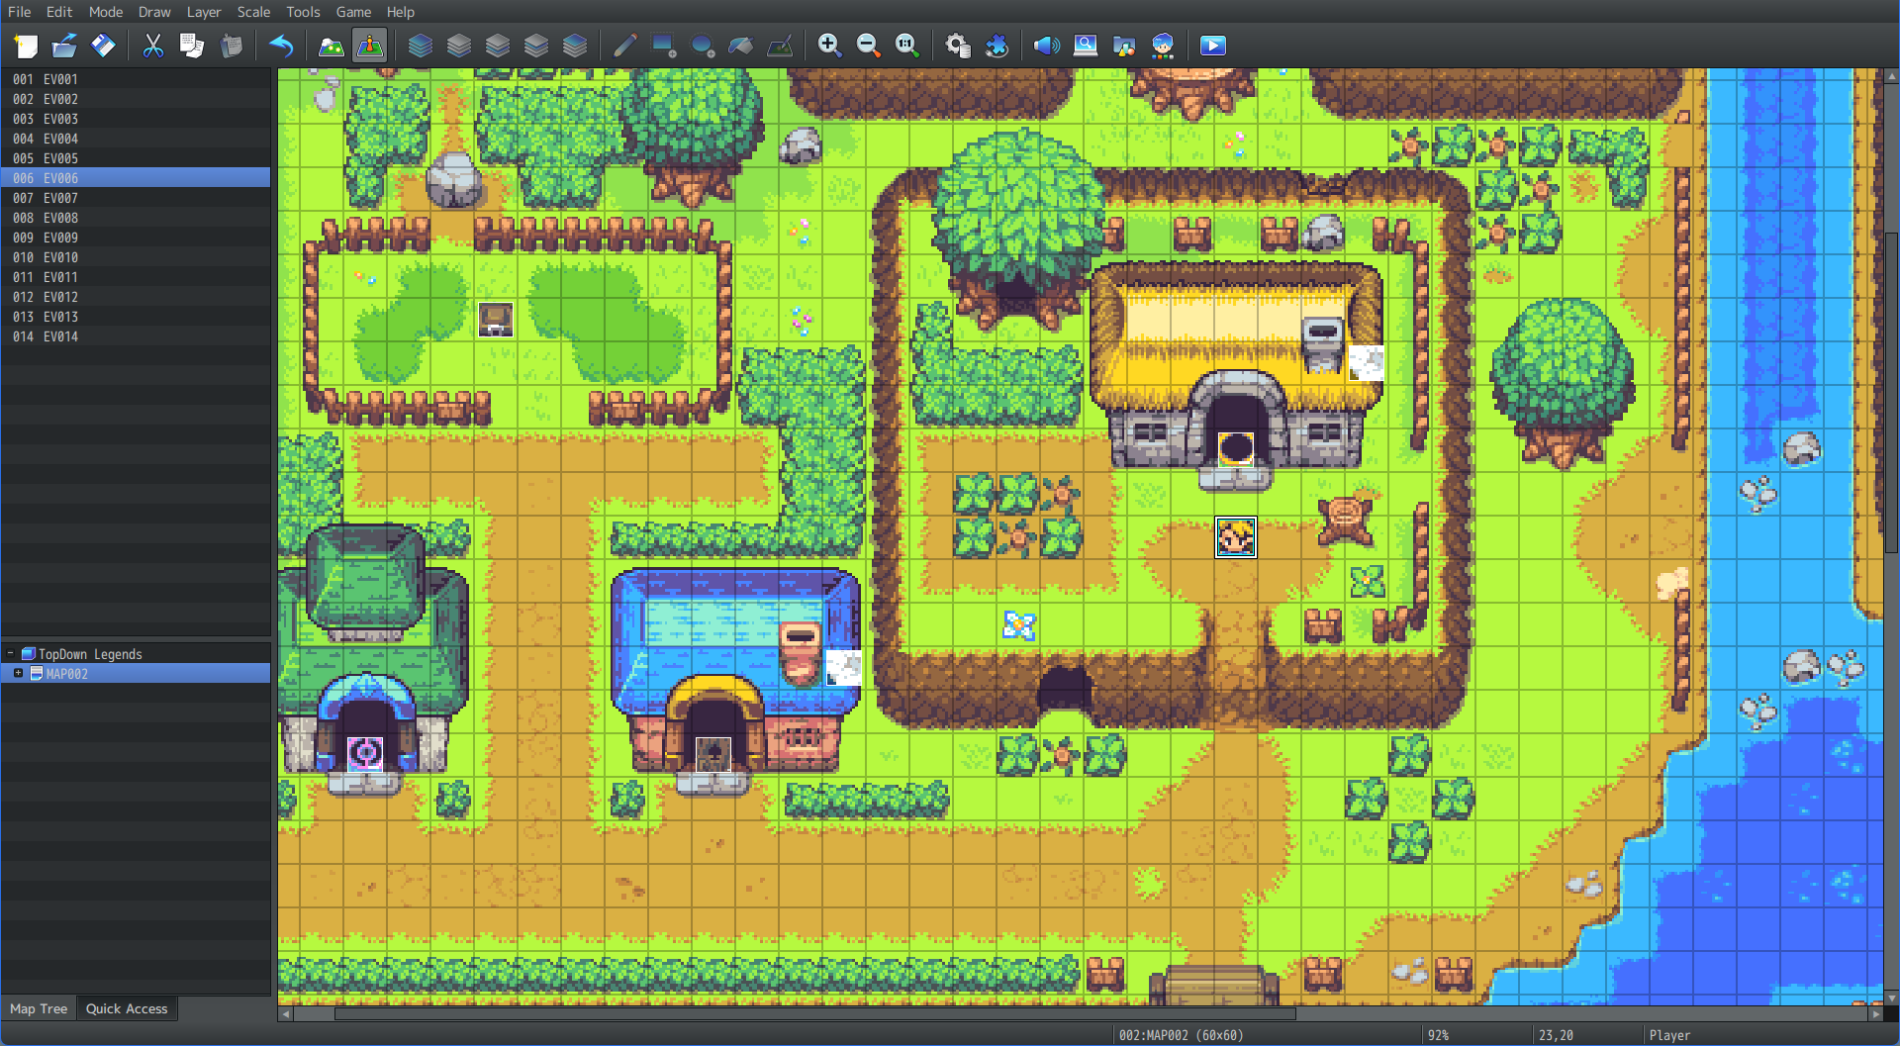Switch to Event editing mode icon
This screenshot has width=1900, height=1046.
[370, 45]
